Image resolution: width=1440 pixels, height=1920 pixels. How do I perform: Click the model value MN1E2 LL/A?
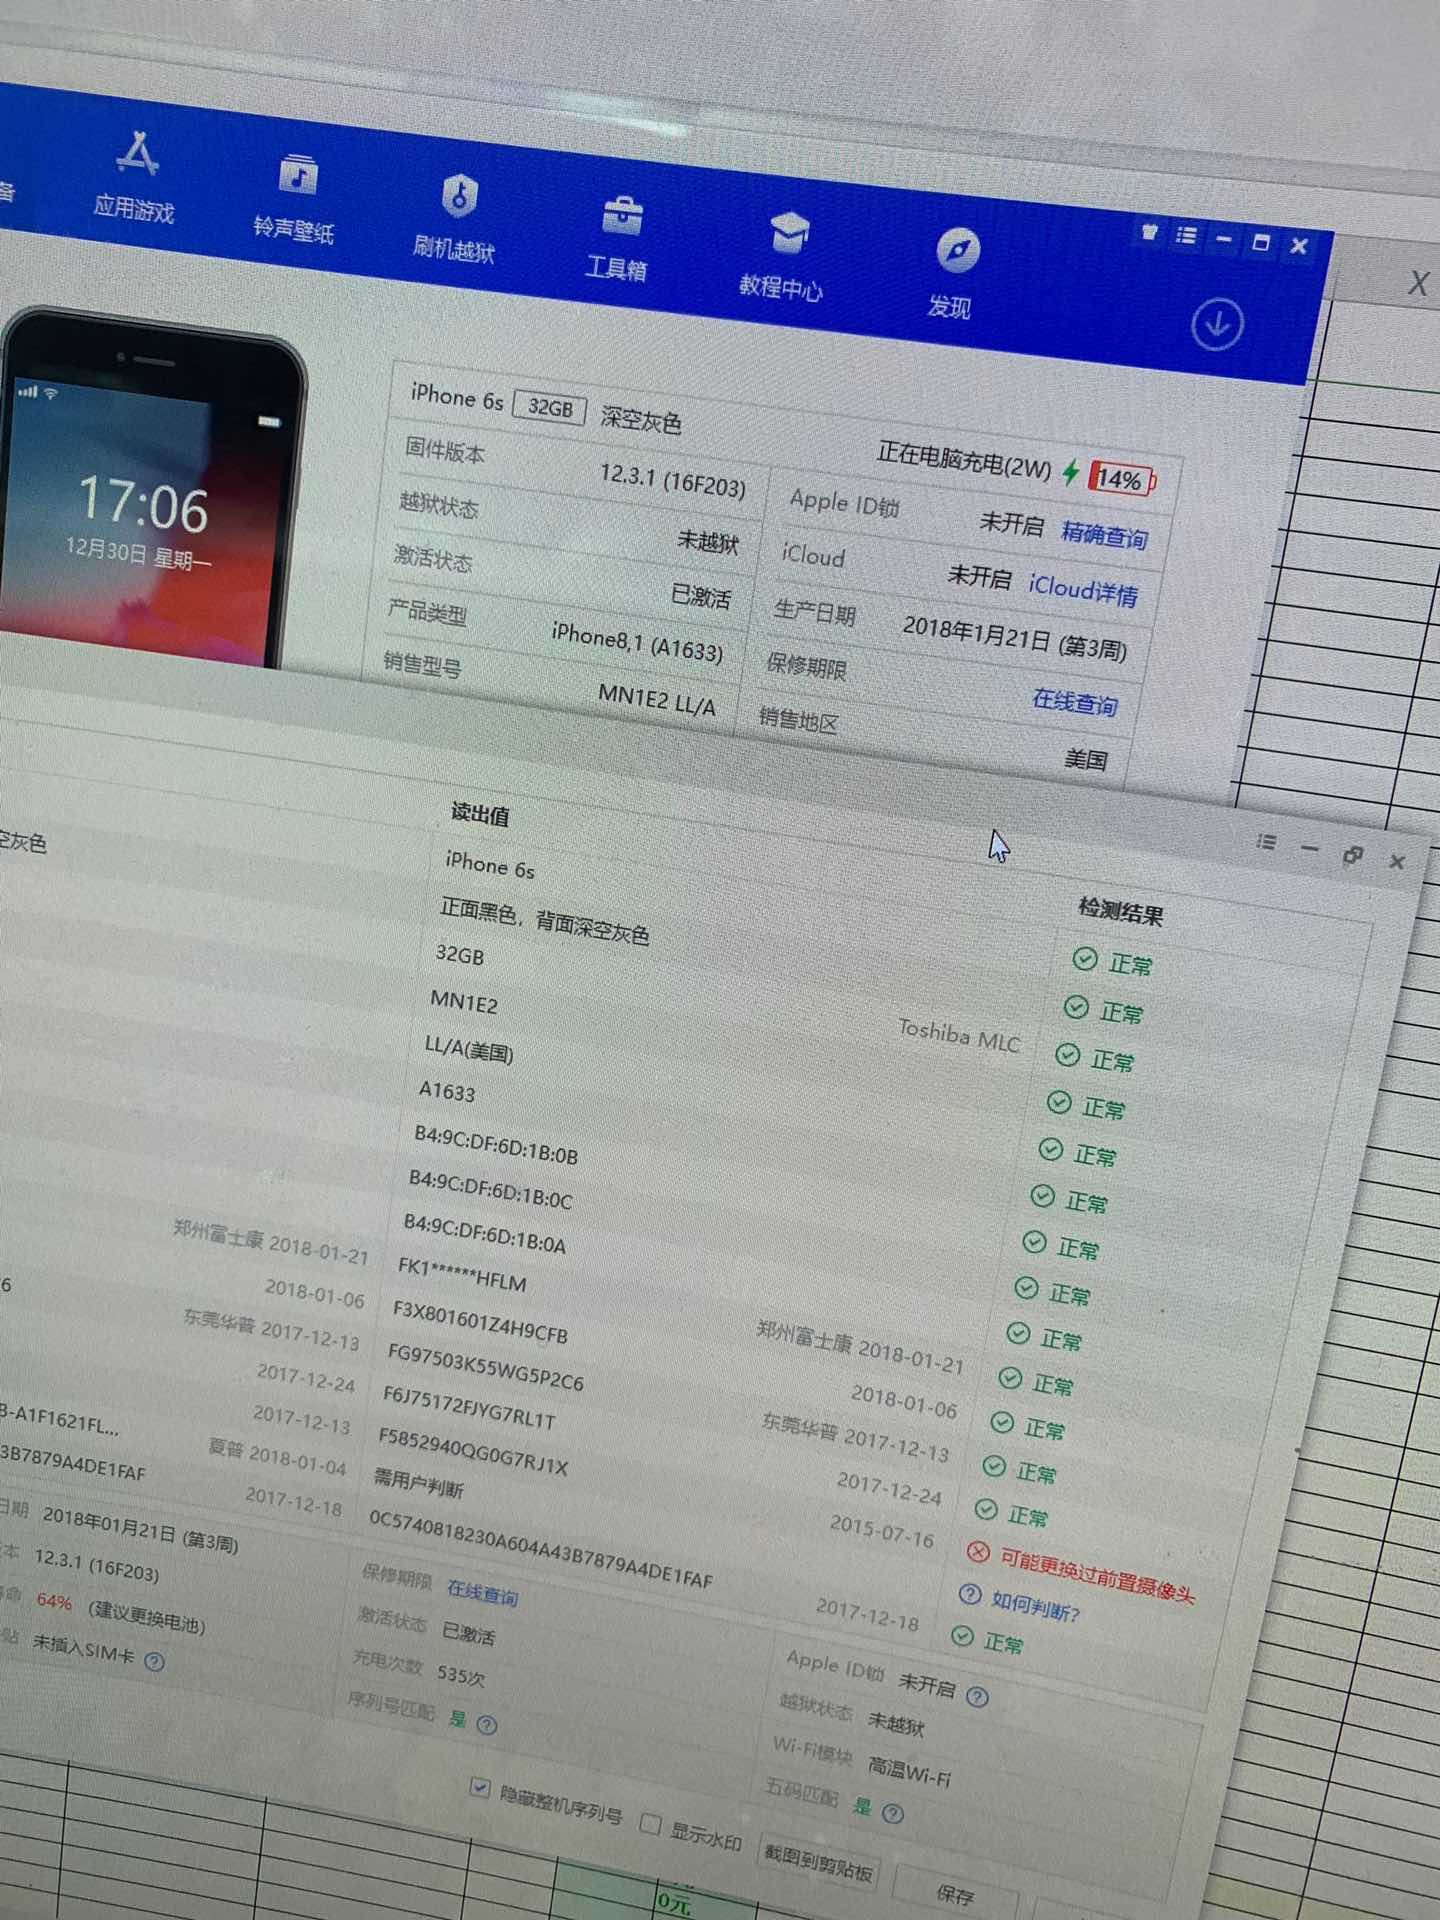coord(657,700)
